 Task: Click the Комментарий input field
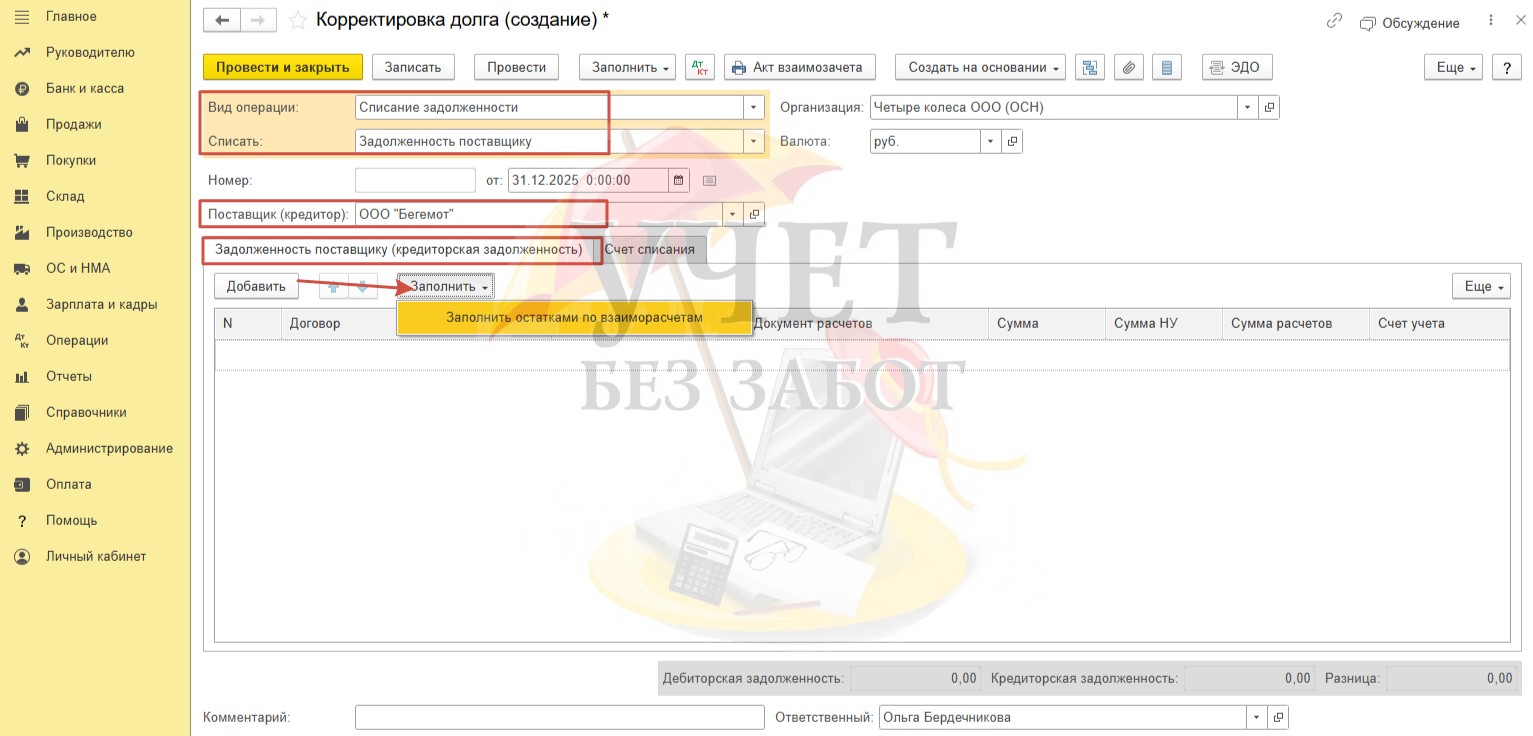tap(559, 717)
